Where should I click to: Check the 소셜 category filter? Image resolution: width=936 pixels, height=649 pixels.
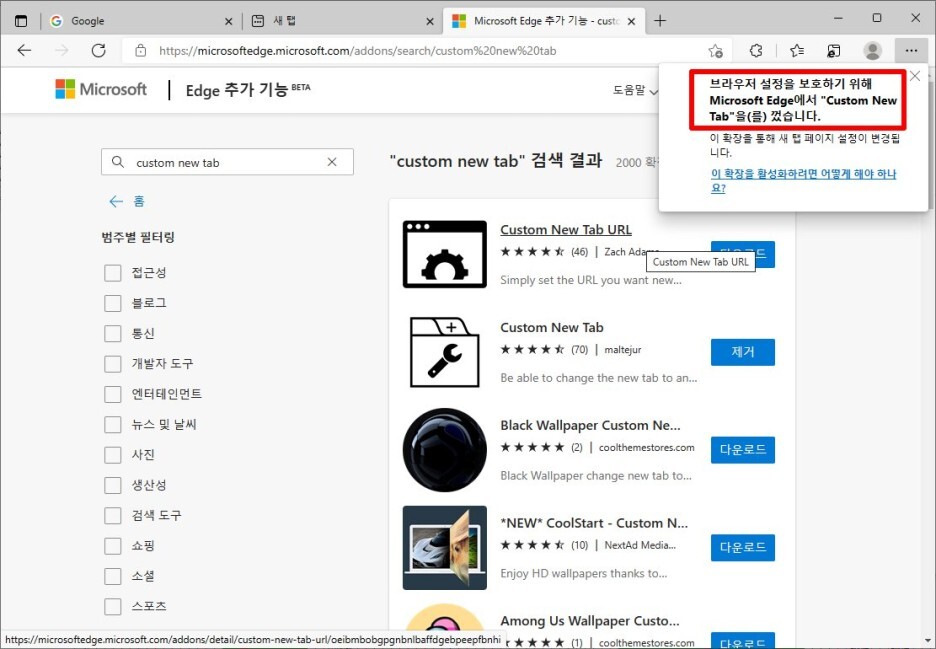[113, 576]
